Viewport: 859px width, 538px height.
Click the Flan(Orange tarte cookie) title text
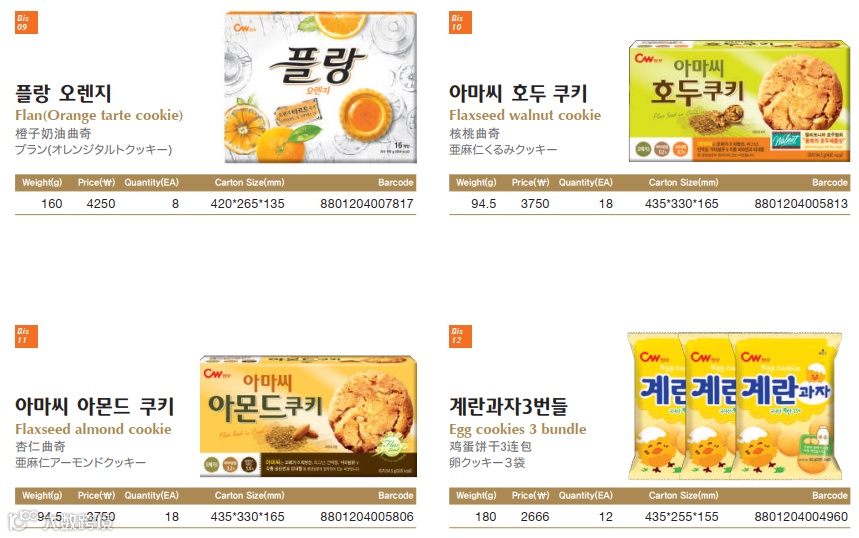click(99, 115)
